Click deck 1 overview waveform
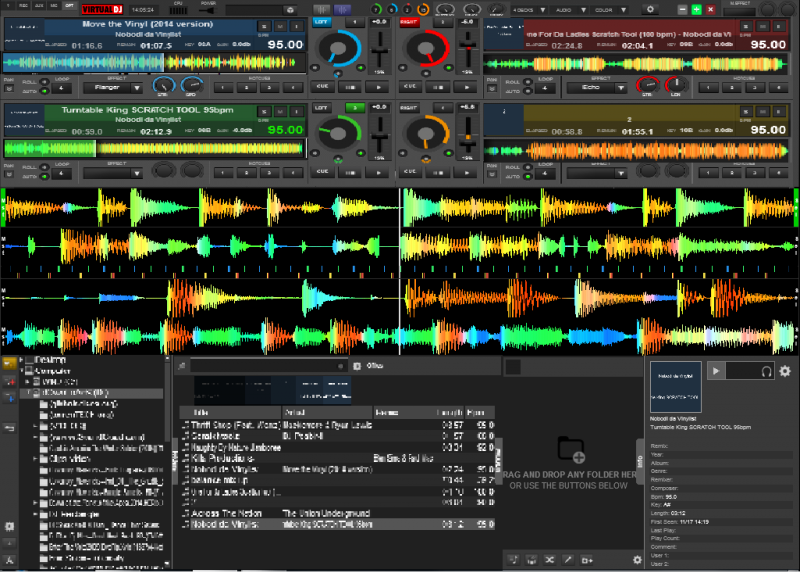The width and height of the screenshot is (800, 573). 154,63
